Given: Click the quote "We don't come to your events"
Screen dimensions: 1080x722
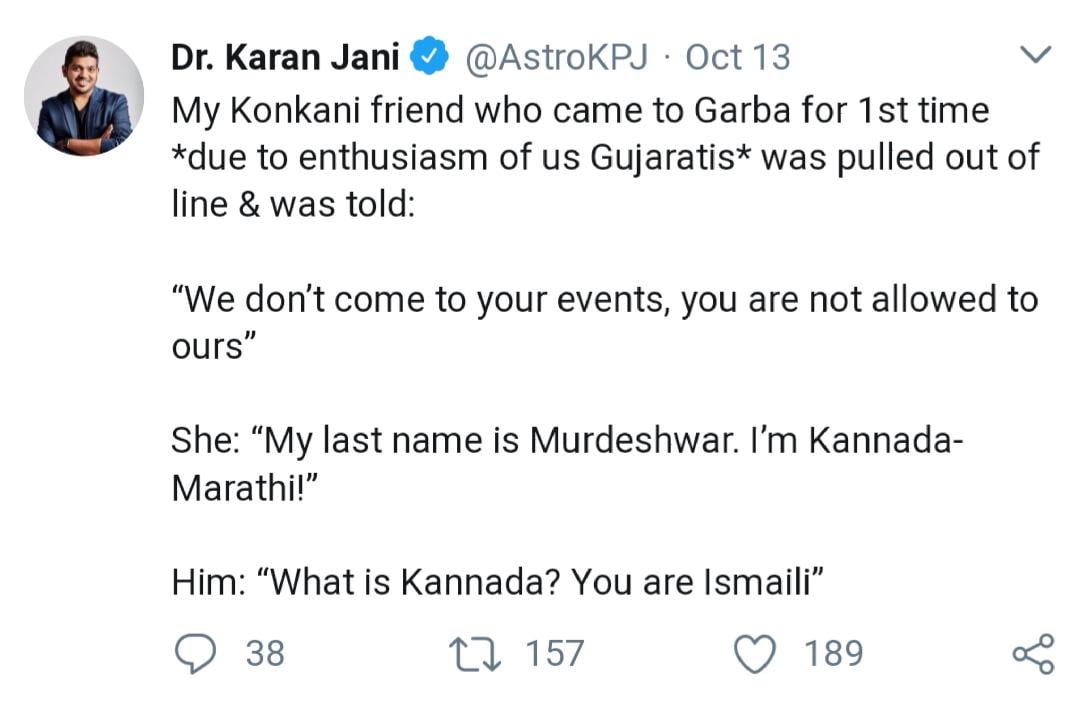Looking at the screenshot, I should point(418,300).
